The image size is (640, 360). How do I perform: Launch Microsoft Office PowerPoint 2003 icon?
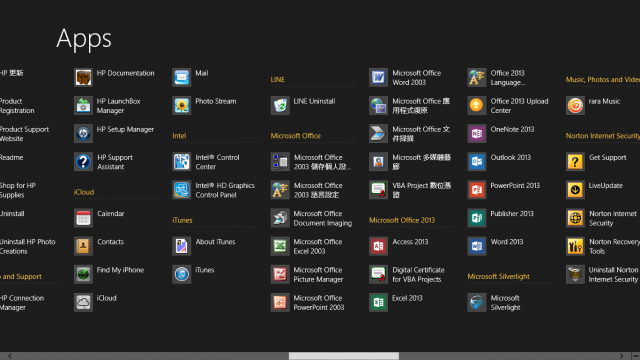click(280, 302)
